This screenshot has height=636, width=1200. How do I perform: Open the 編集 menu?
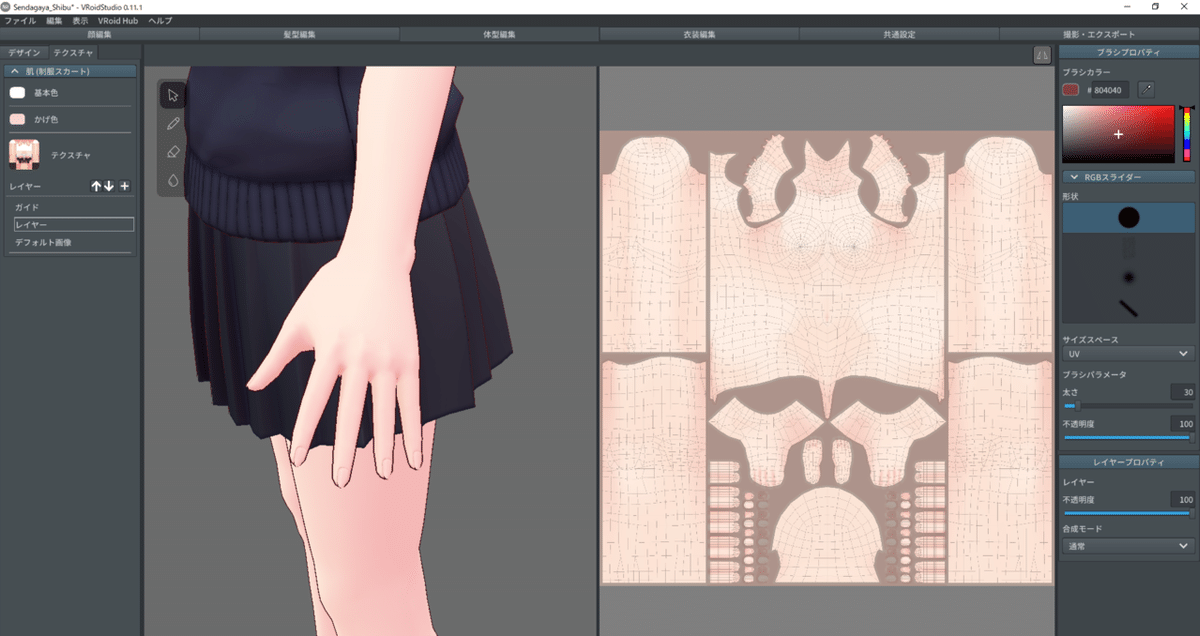54,20
